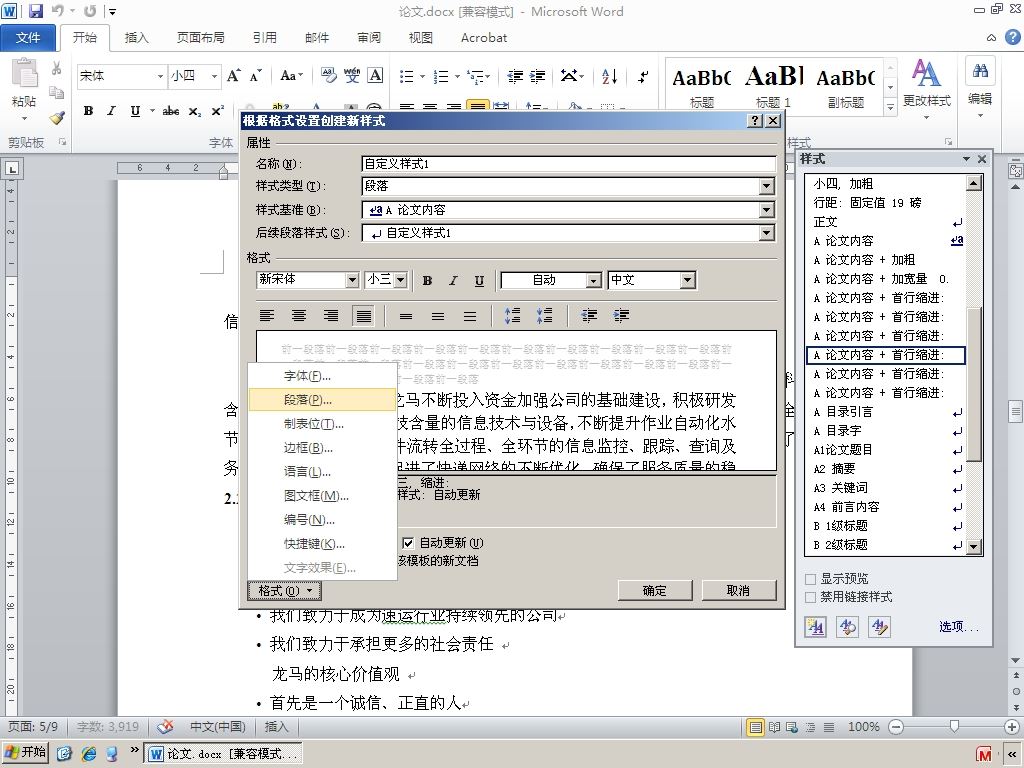This screenshot has height=768, width=1024.
Task: Click the 取消 button
Action: [739, 590]
